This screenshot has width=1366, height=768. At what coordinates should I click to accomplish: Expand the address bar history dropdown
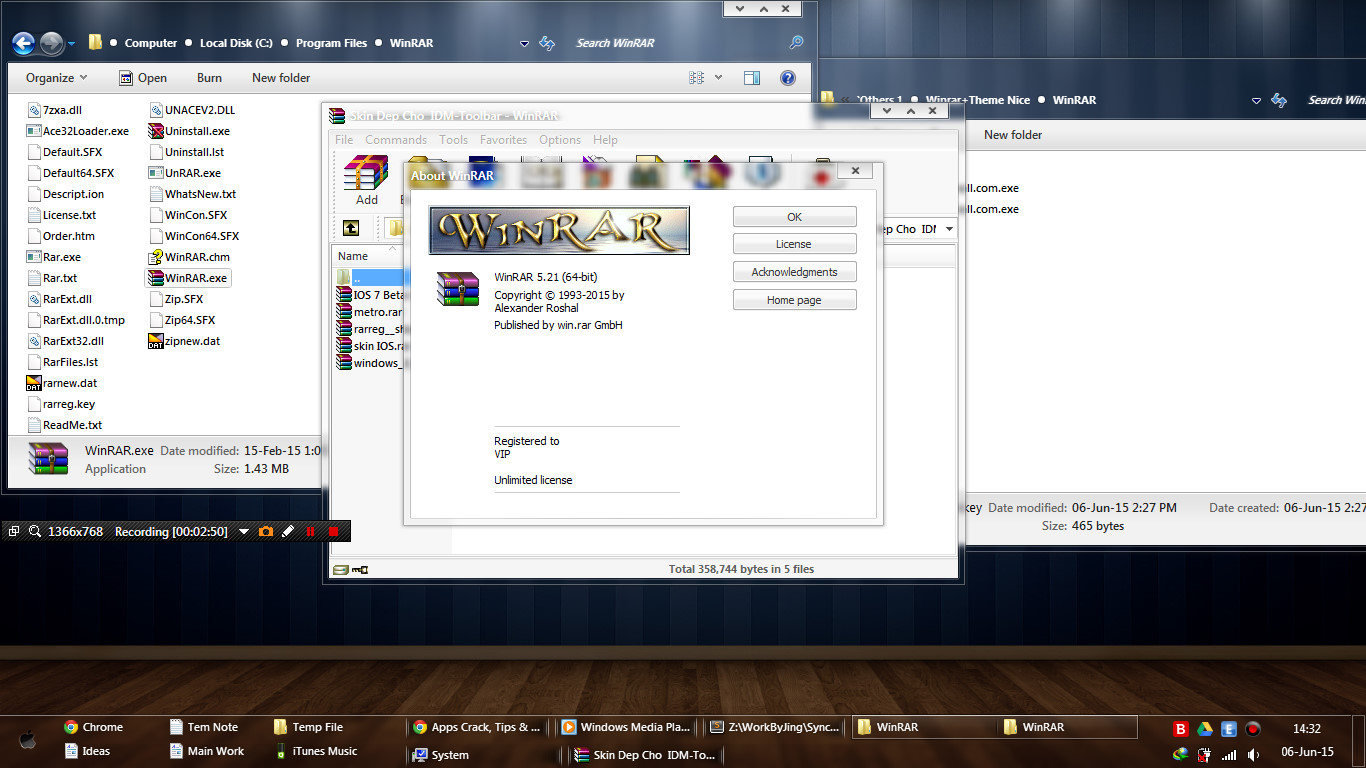pyautogui.click(x=525, y=44)
